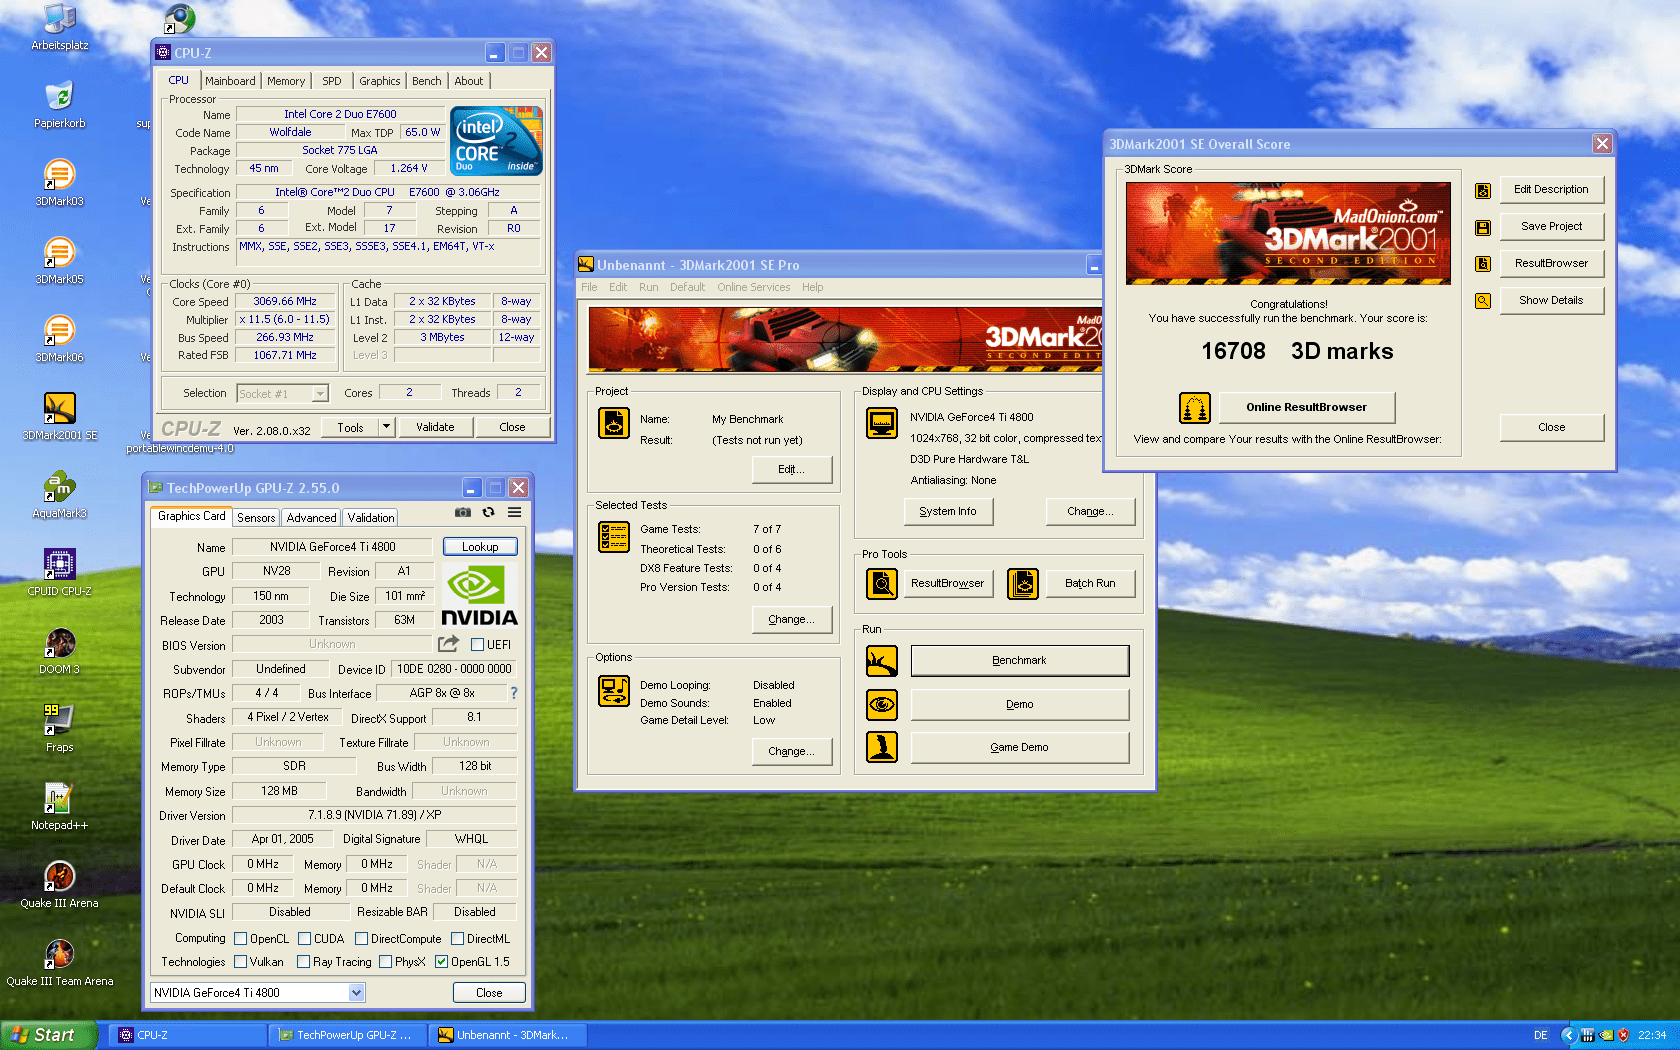Toggle the UEFI checkbox in GPU-Z
This screenshot has width=1680, height=1050.
coord(478,645)
